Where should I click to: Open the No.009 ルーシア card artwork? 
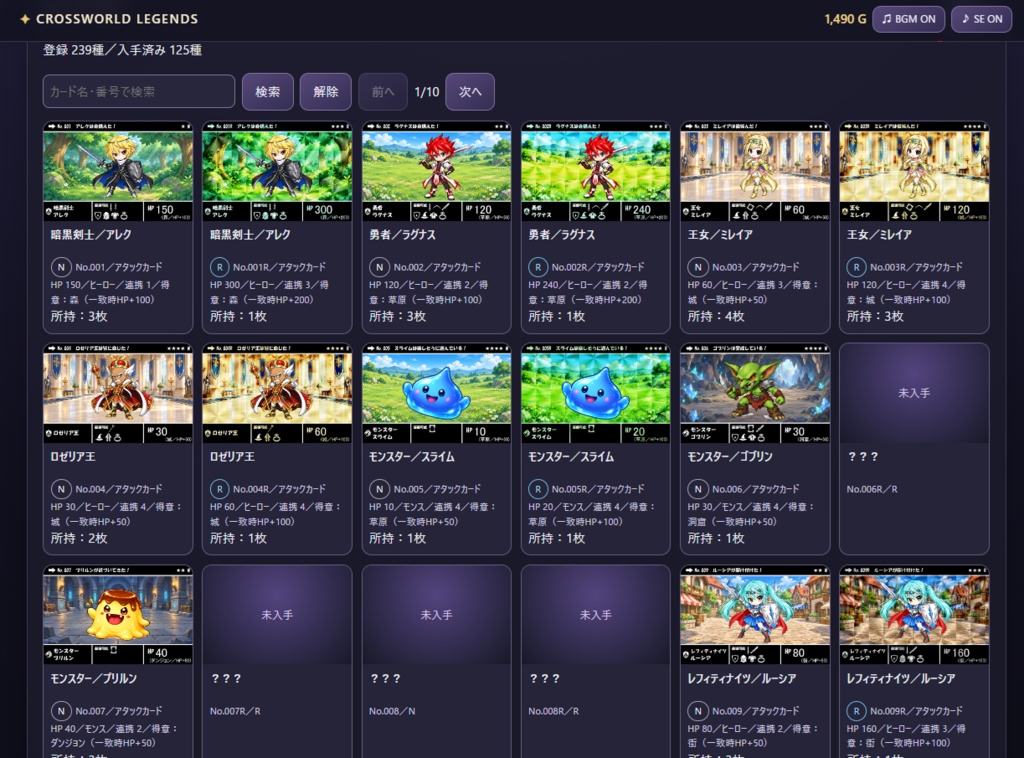click(x=755, y=616)
